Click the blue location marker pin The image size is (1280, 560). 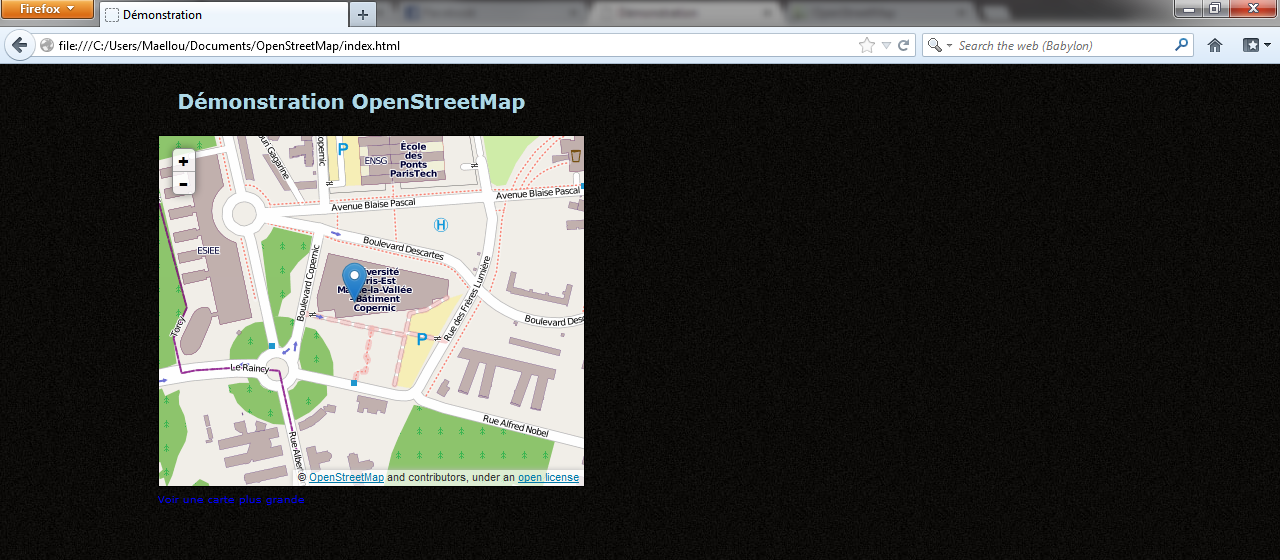[x=354, y=280]
